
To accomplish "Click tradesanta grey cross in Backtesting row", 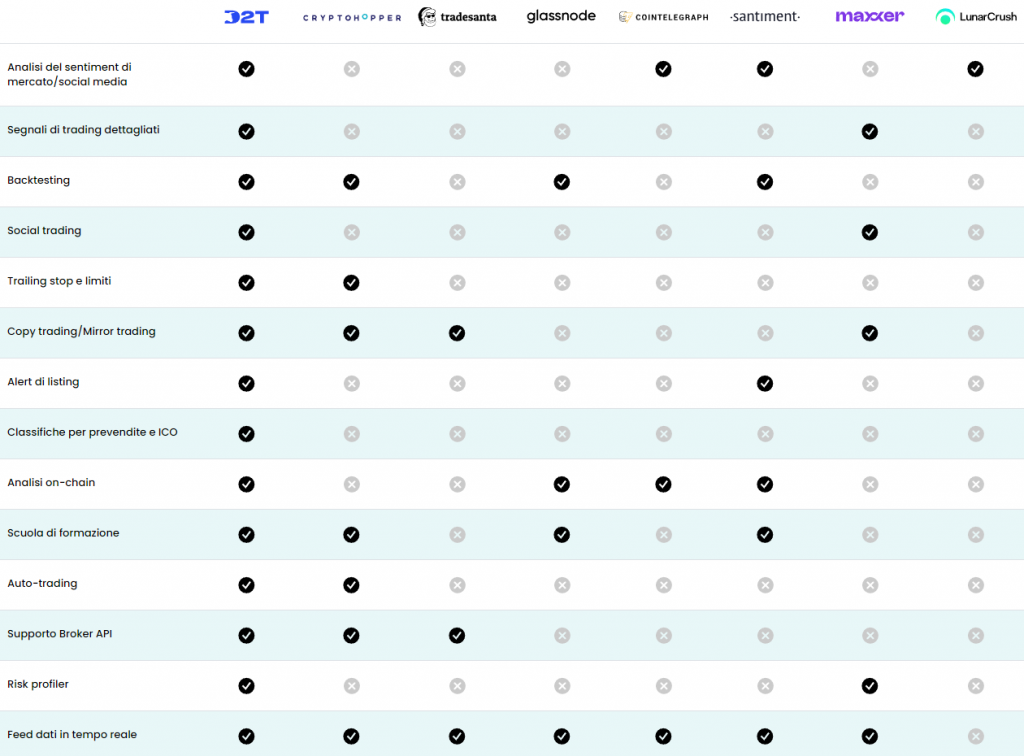I will click(457, 181).
